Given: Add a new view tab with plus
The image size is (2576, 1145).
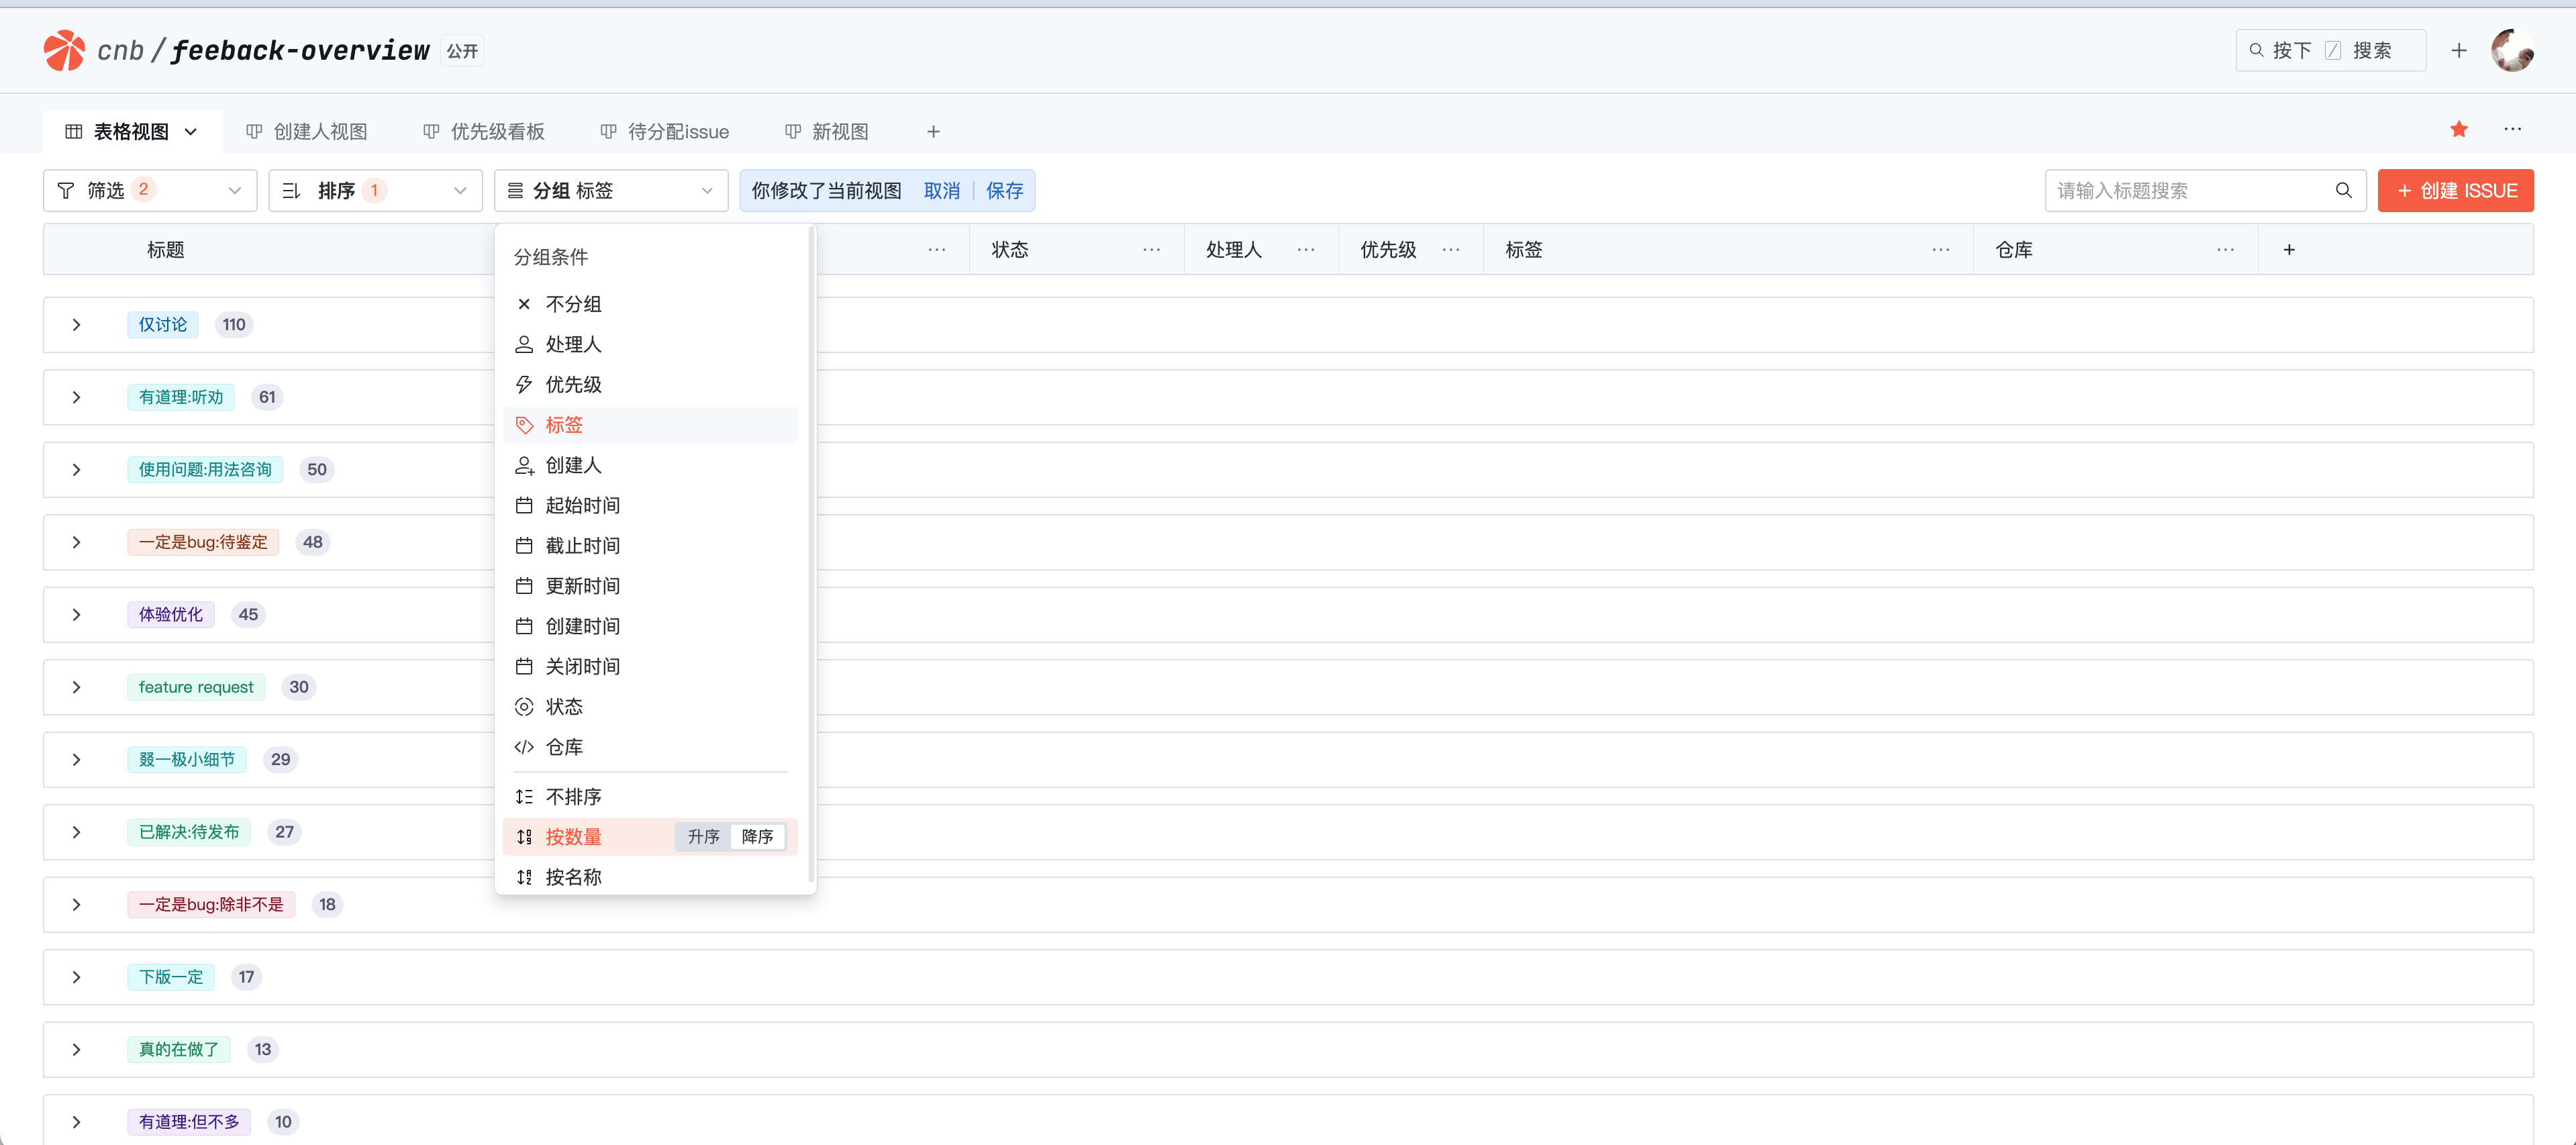Looking at the screenshot, I should [932, 132].
